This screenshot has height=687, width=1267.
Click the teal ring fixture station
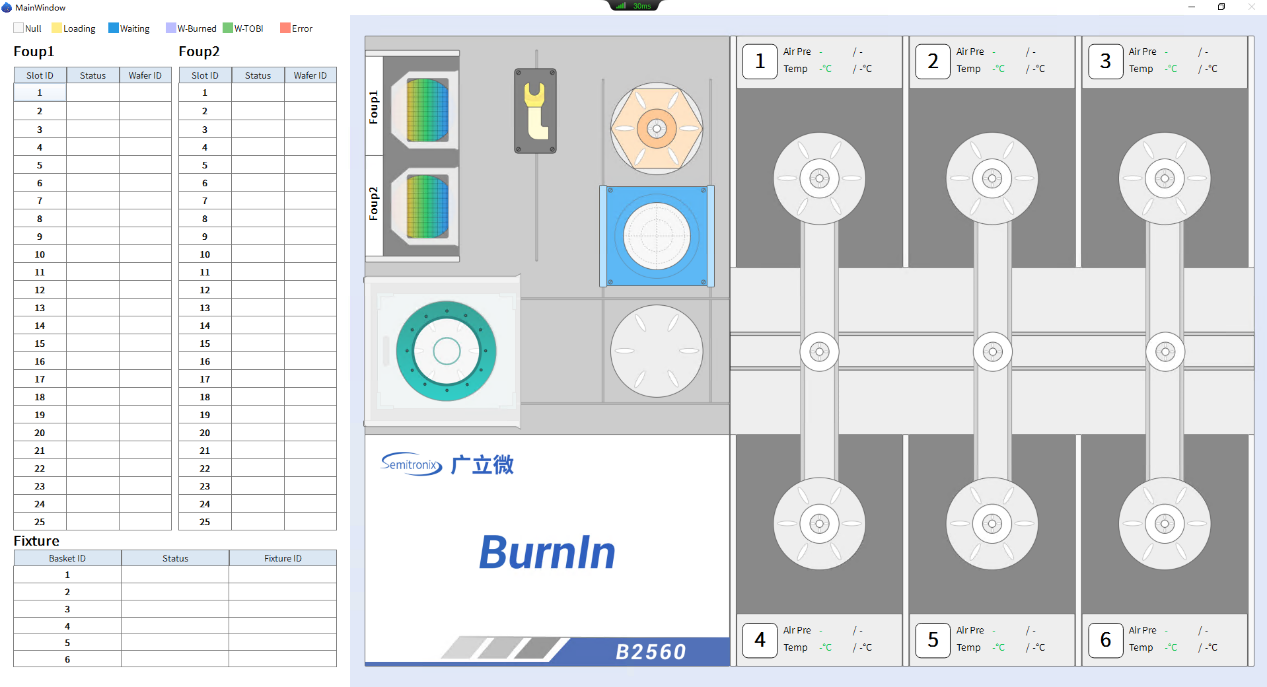pyautogui.click(x=446, y=351)
